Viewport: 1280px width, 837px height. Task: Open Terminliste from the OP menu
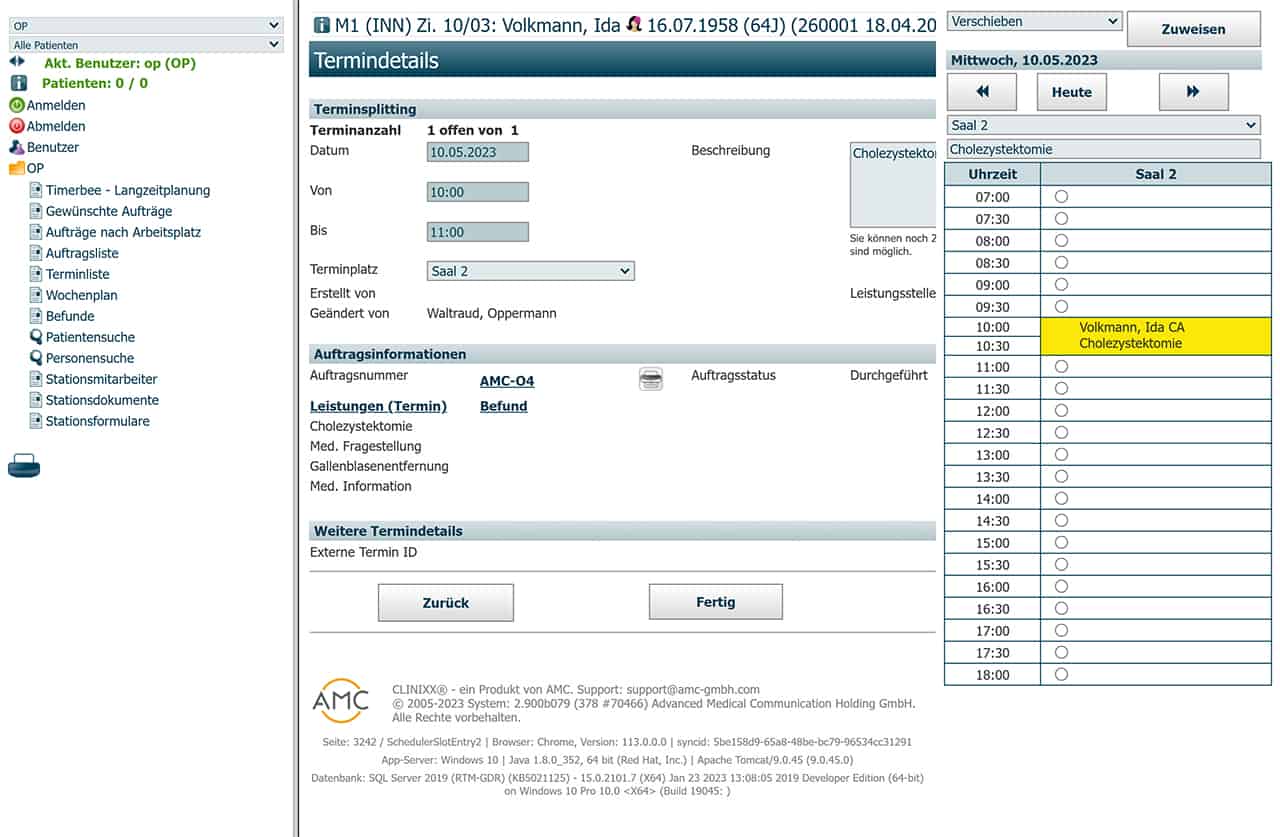77,274
